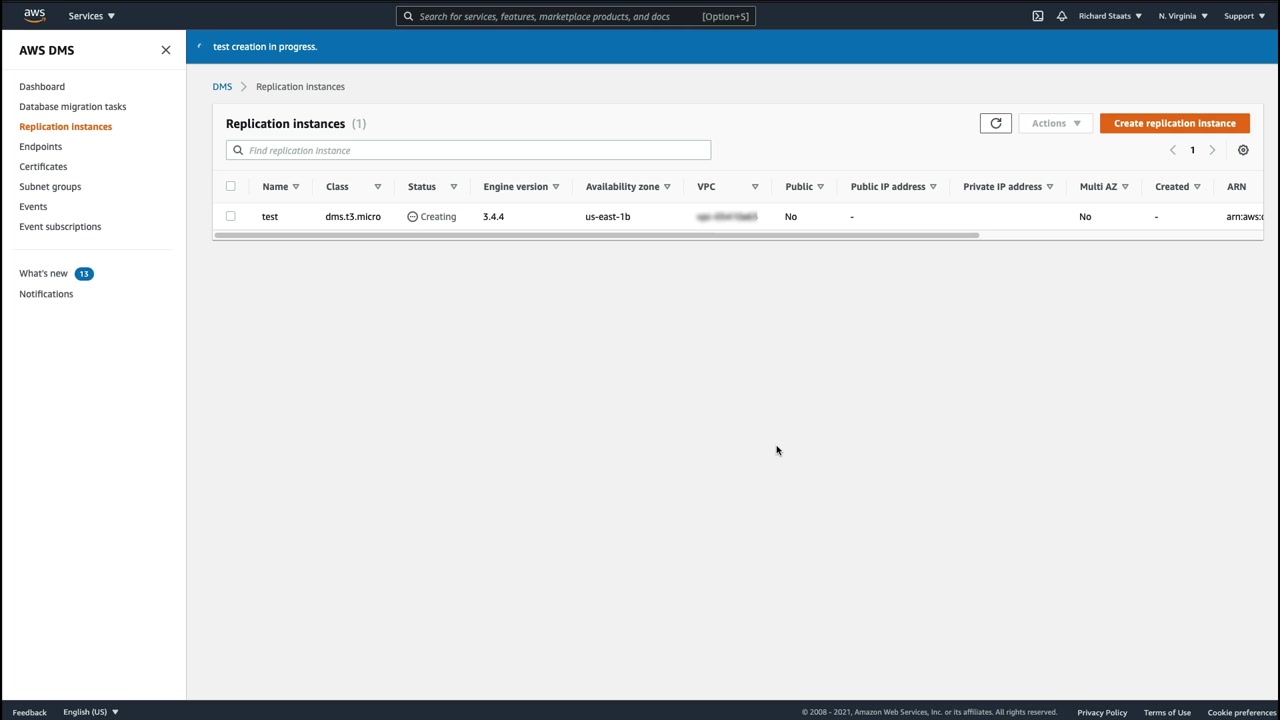View Events in sidebar
Screen dimensions: 1280x720
coord(33,207)
